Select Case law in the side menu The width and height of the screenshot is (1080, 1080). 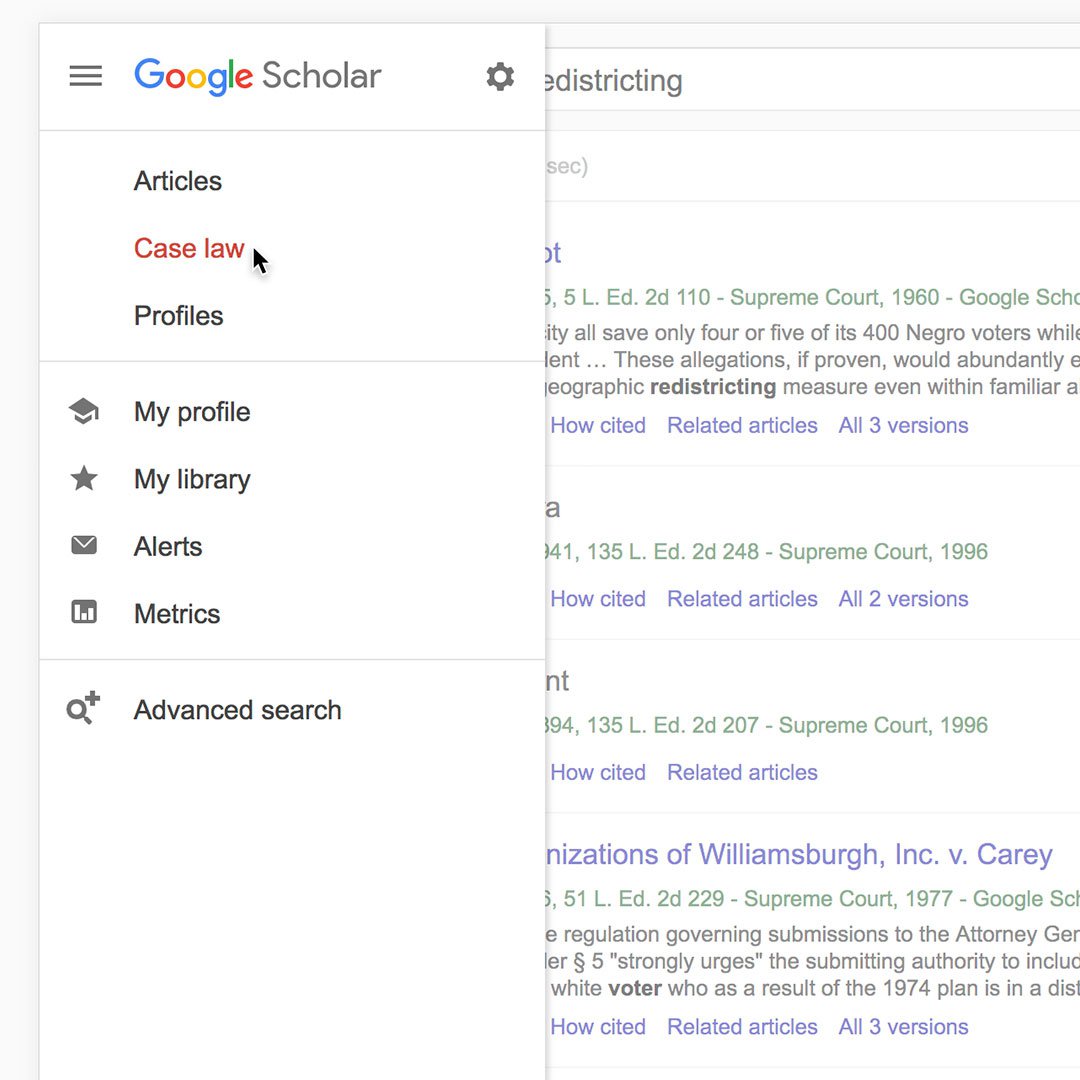(189, 248)
